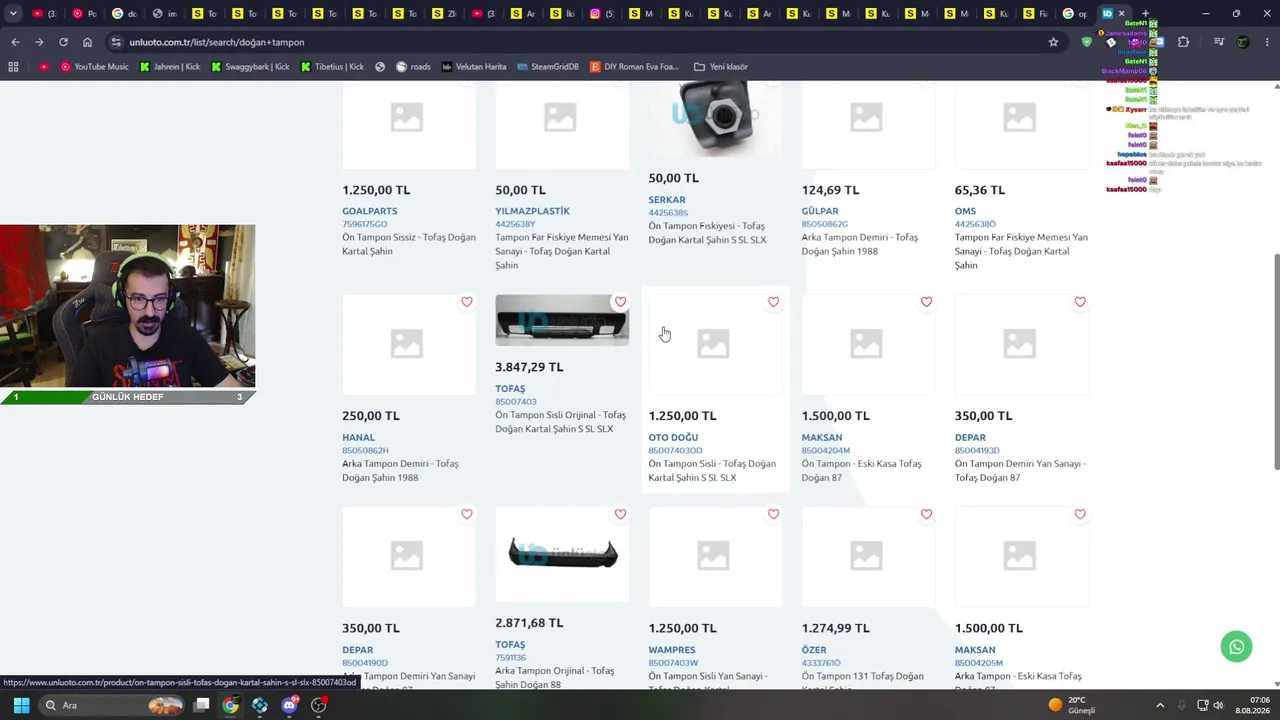Open the Velutan Harita bookmark
This screenshot has width=1280, height=720.
click(x=474, y=67)
